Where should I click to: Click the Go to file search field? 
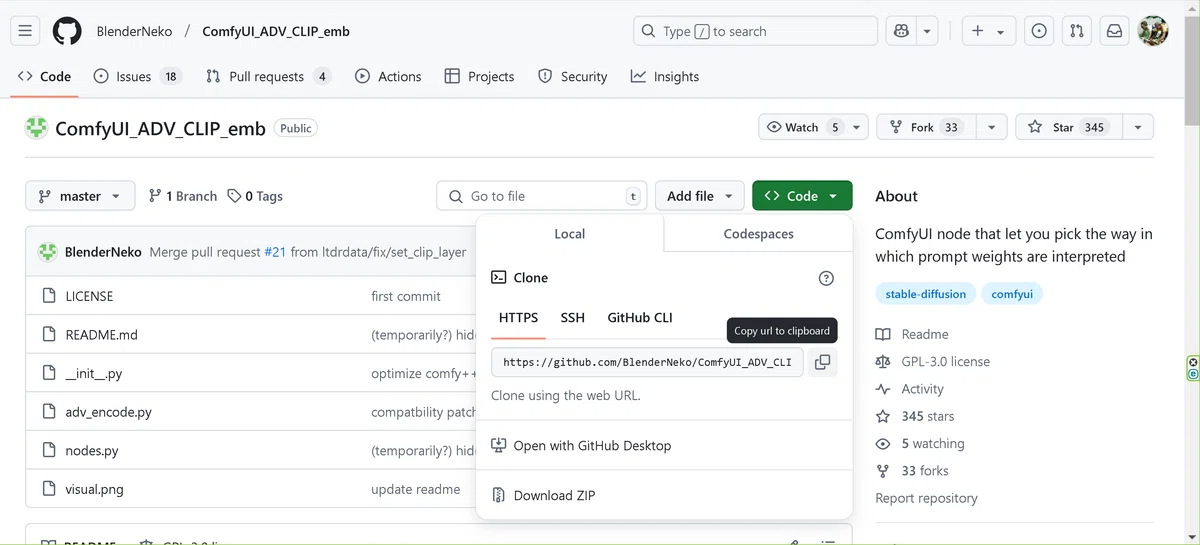(x=542, y=196)
